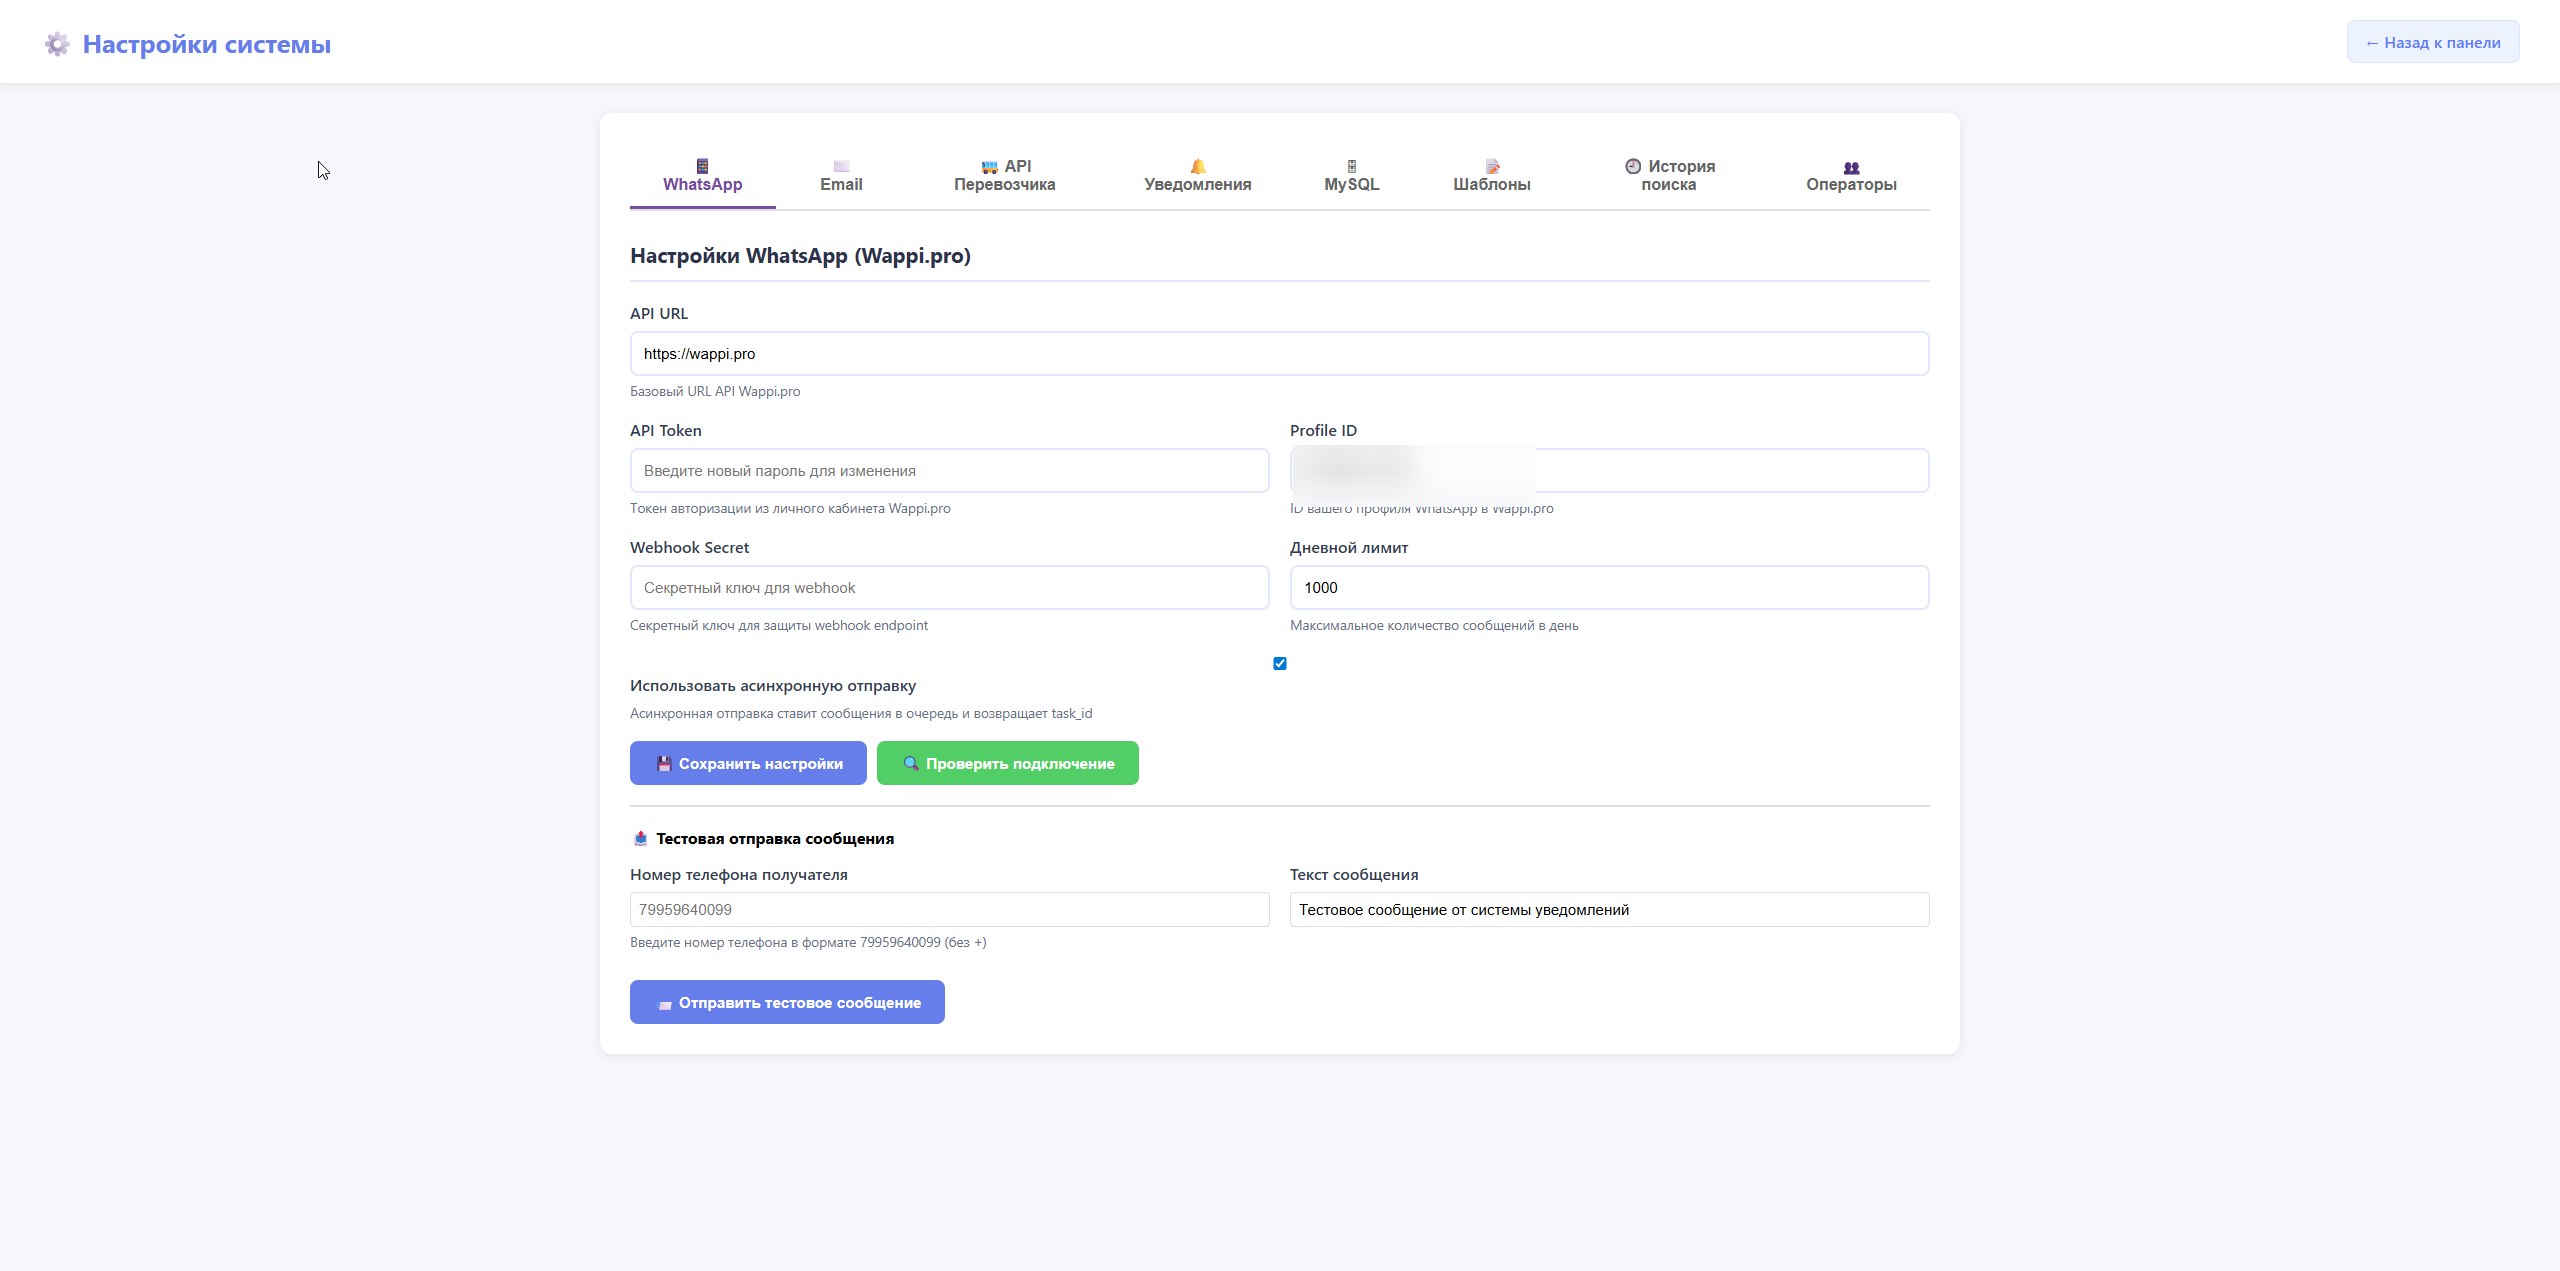Click the truck icon on API Перевозчика tab
The height and width of the screenshot is (1271, 2560).
click(x=989, y=167)
